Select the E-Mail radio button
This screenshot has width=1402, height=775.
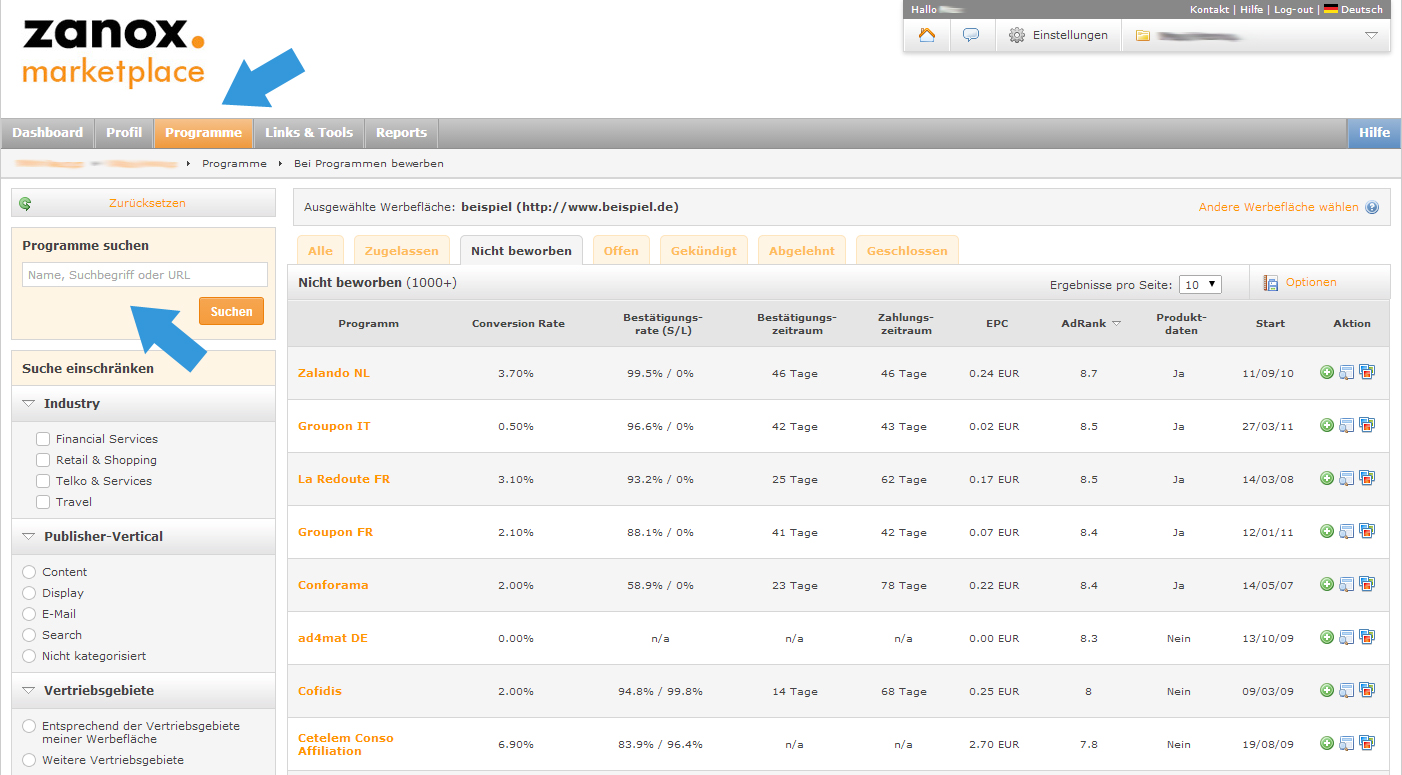click(x=29, y=614)
